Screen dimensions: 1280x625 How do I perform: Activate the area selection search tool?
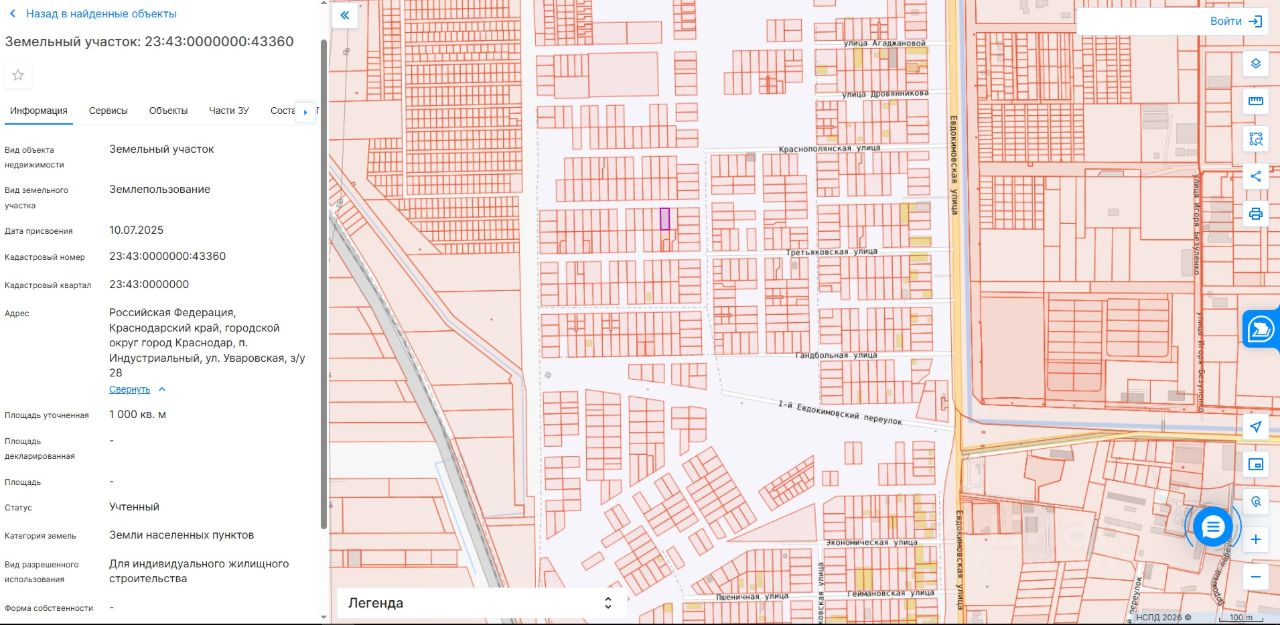1256,139
